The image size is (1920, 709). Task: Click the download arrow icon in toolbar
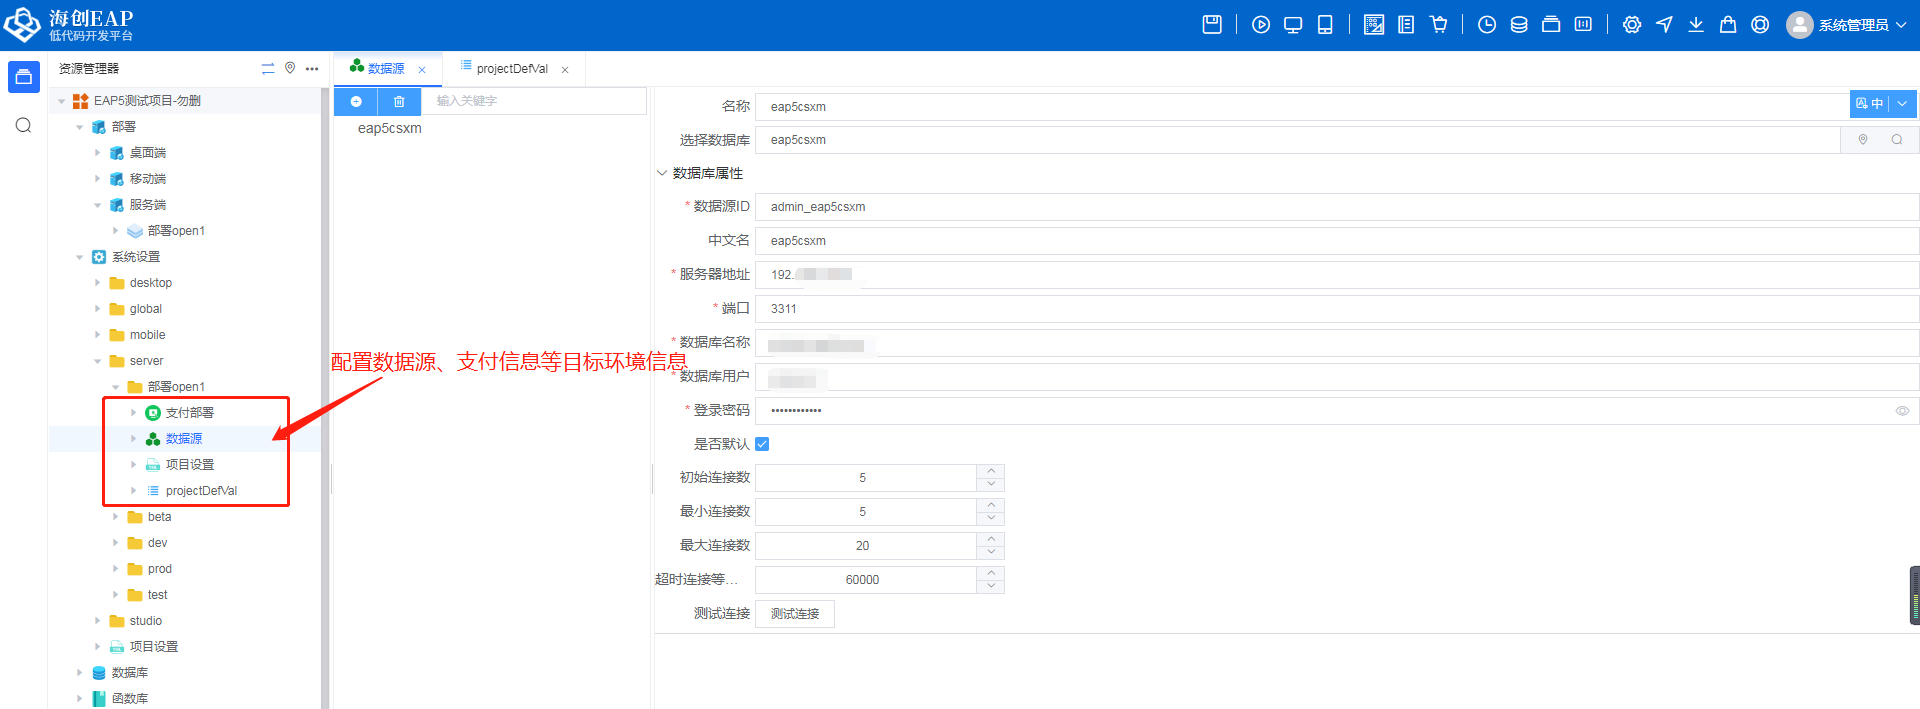[1696, 25]
